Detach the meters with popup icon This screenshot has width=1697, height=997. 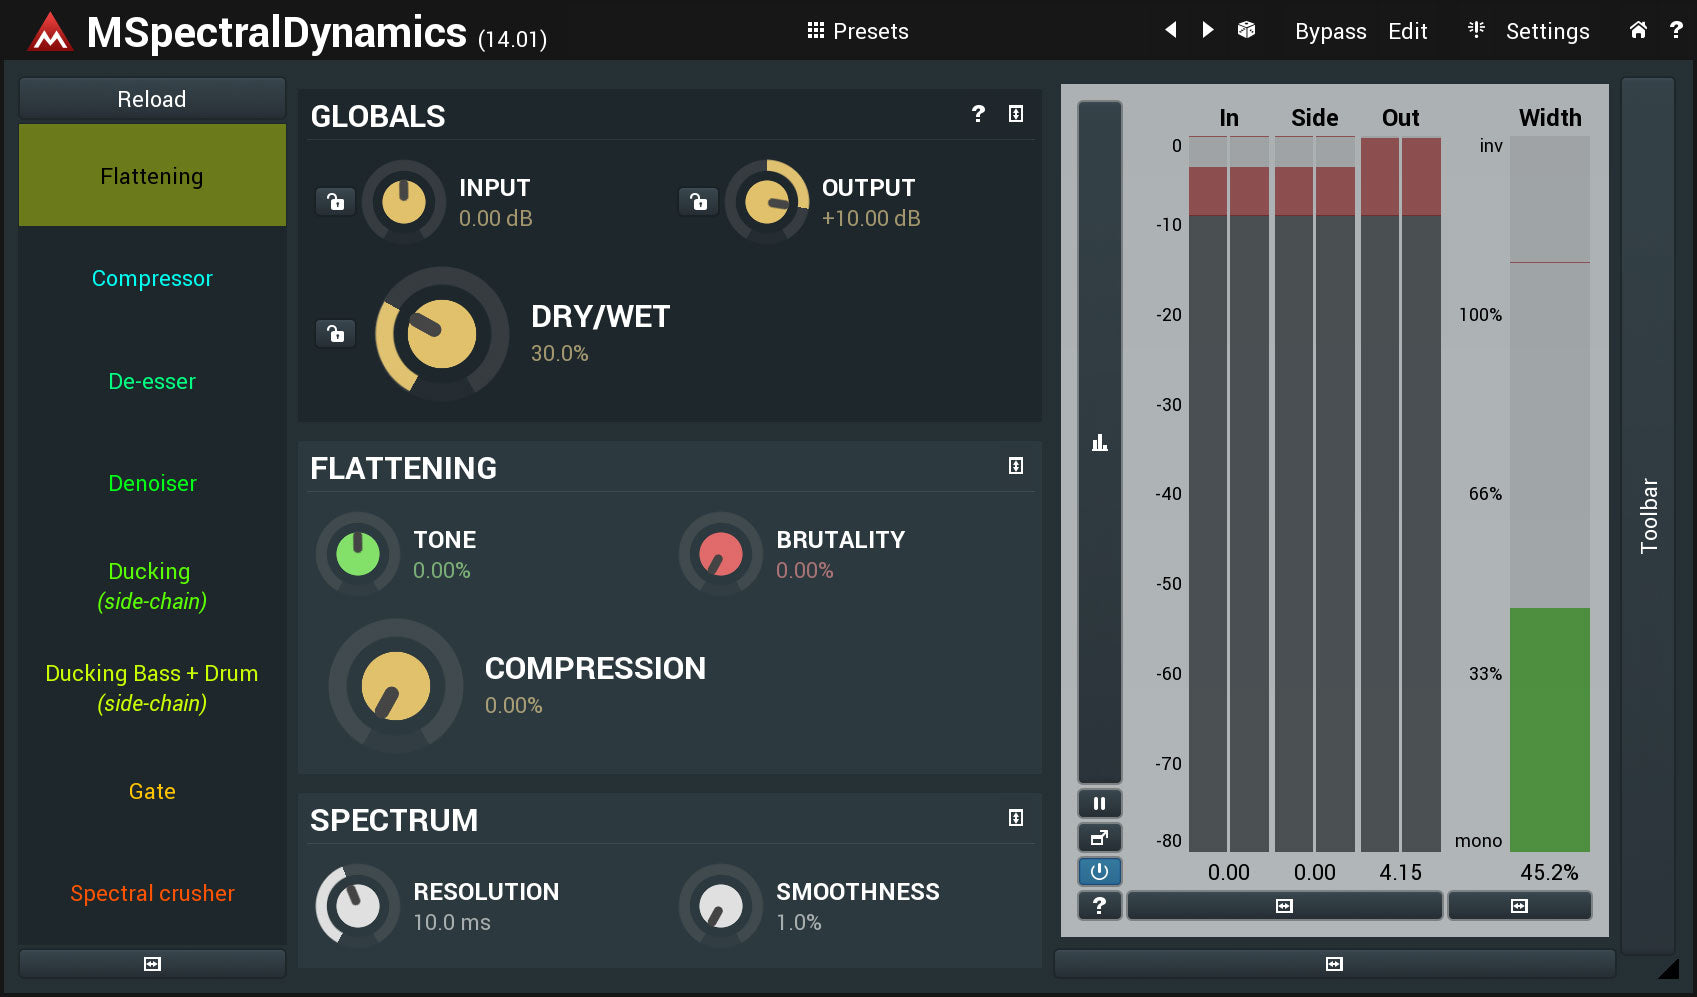pyautogui.click(x=1099, y=838)
